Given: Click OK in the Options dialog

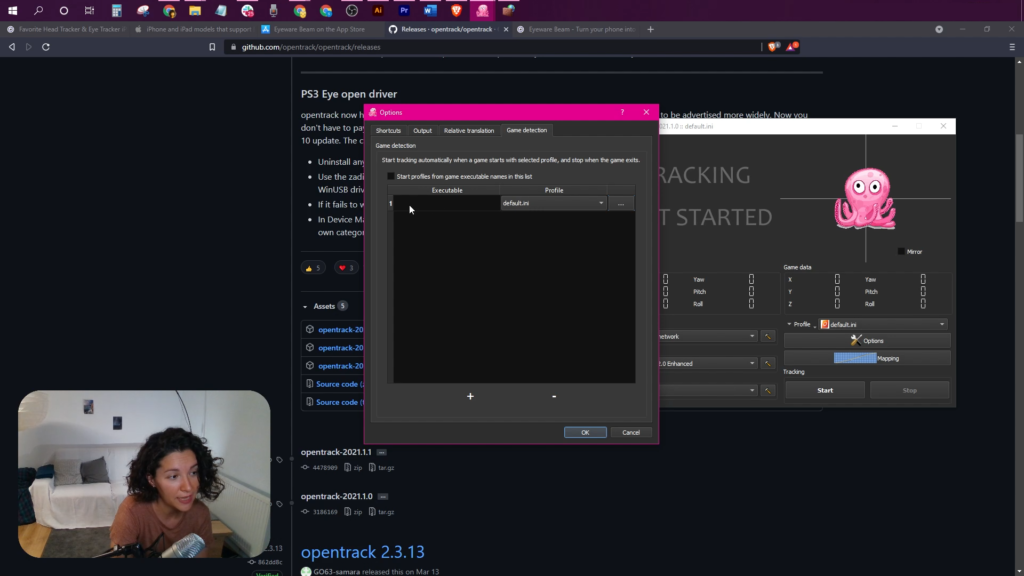Looking at the screenshot, I should coord(585,432).
